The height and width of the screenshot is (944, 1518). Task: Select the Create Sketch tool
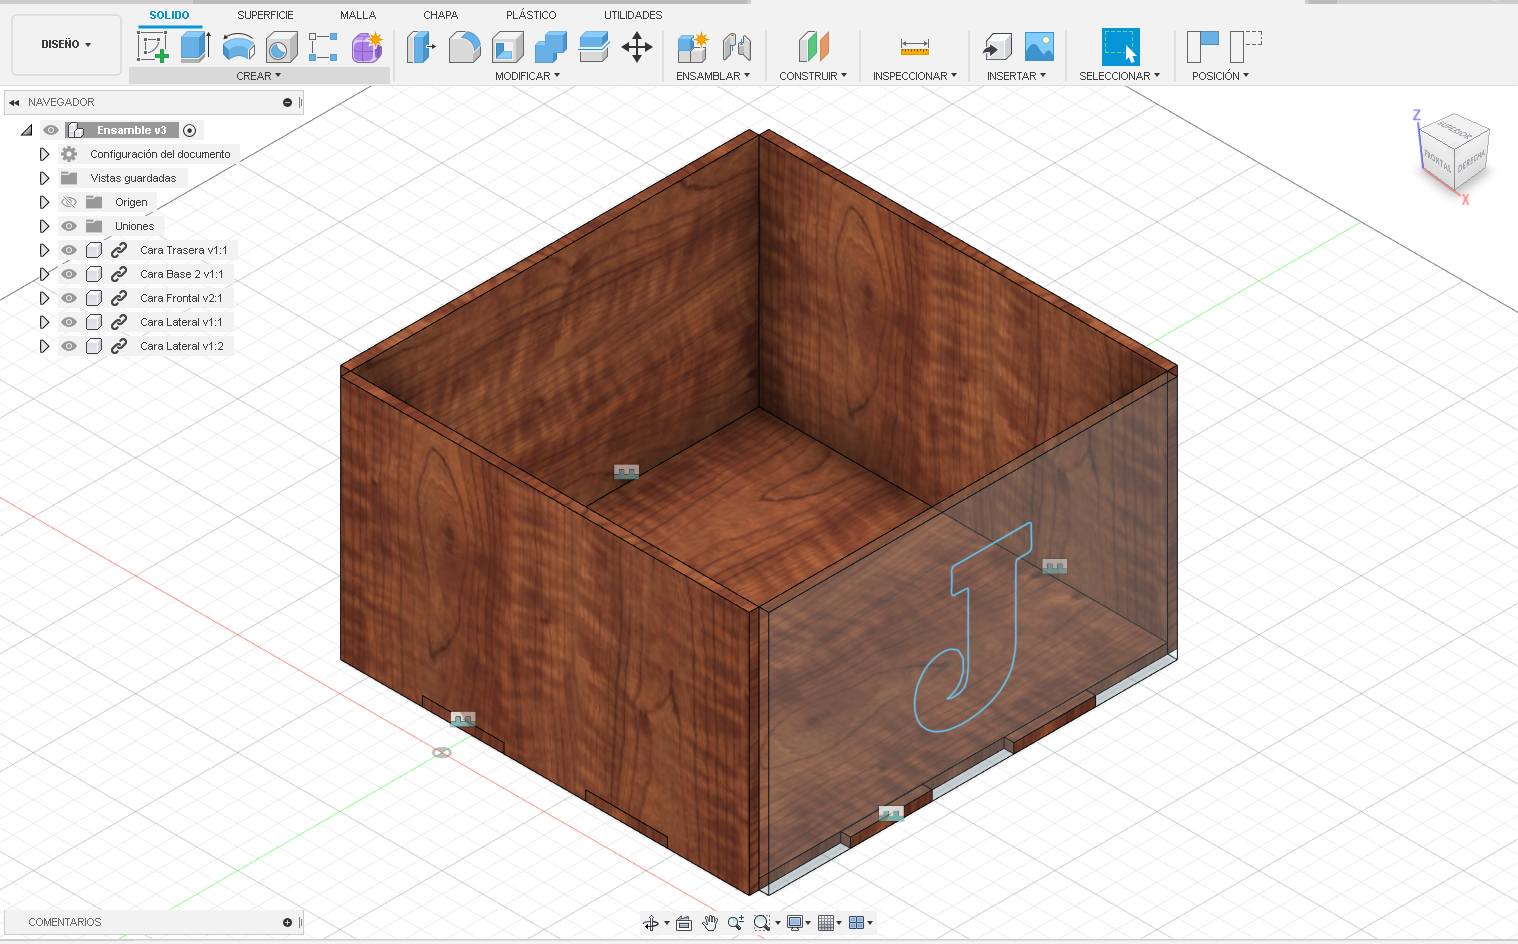coord(152,47)
